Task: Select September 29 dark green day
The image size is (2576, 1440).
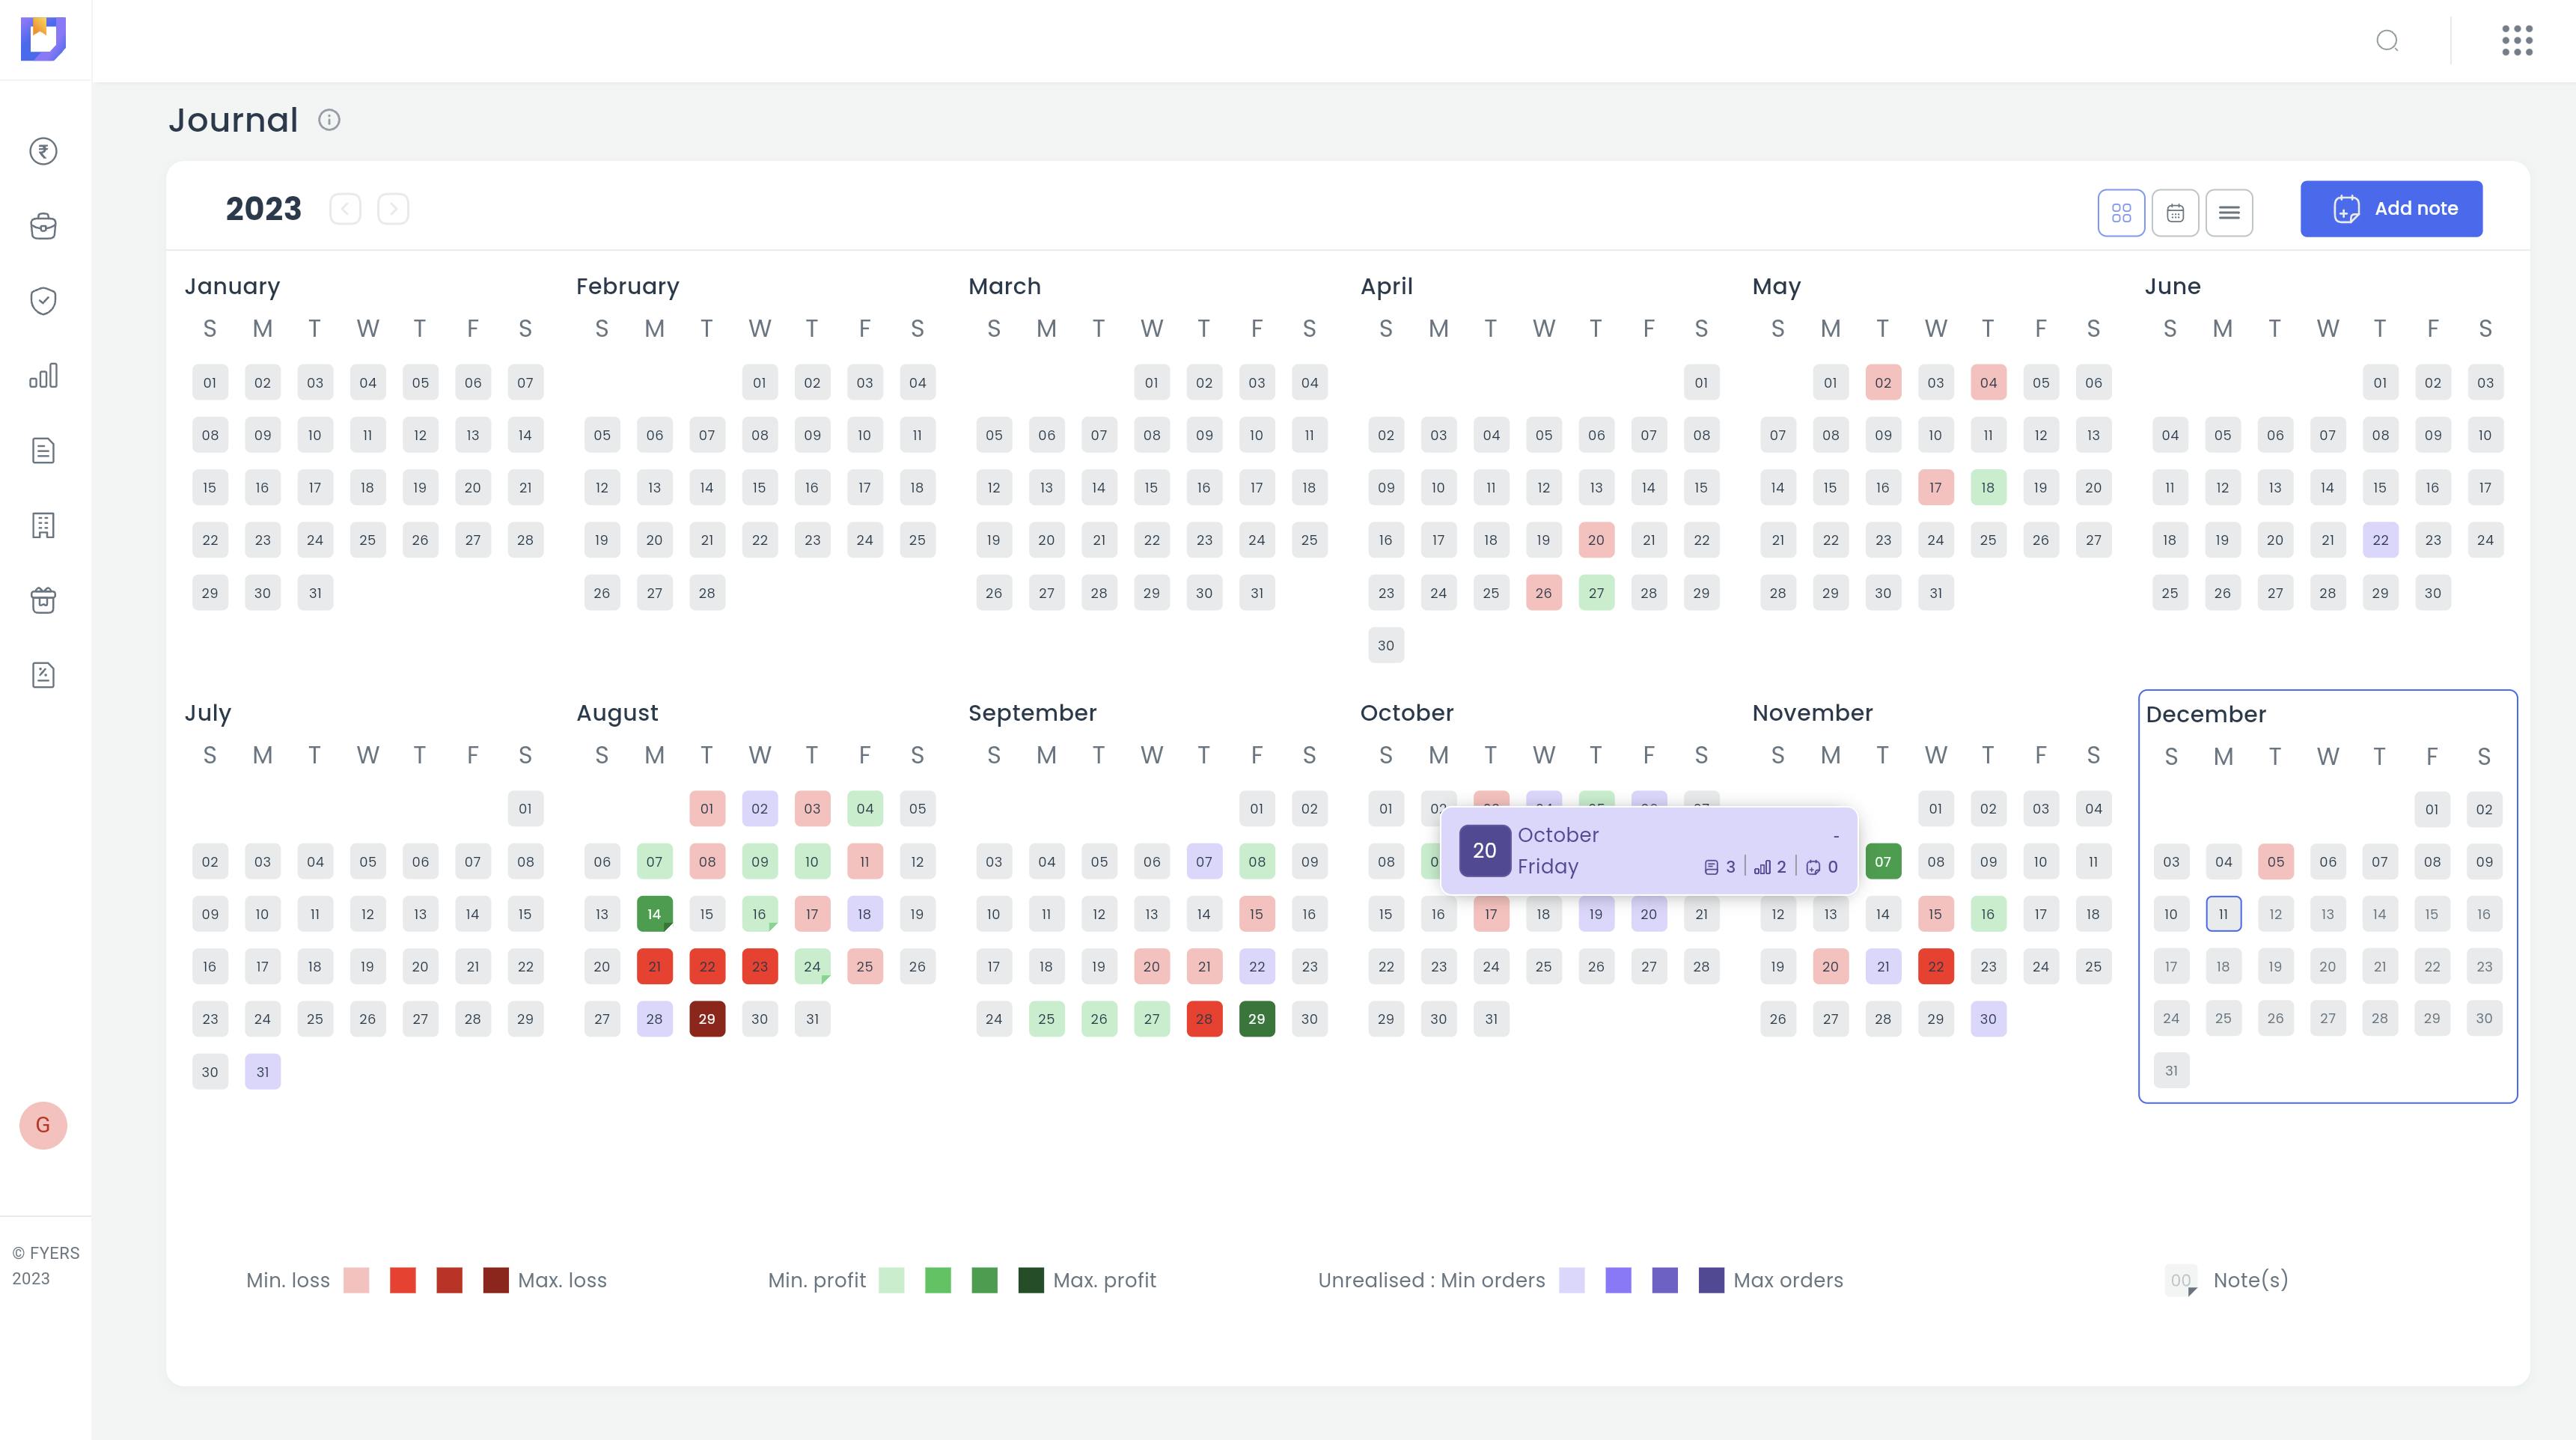Action: [1256, 1019]
